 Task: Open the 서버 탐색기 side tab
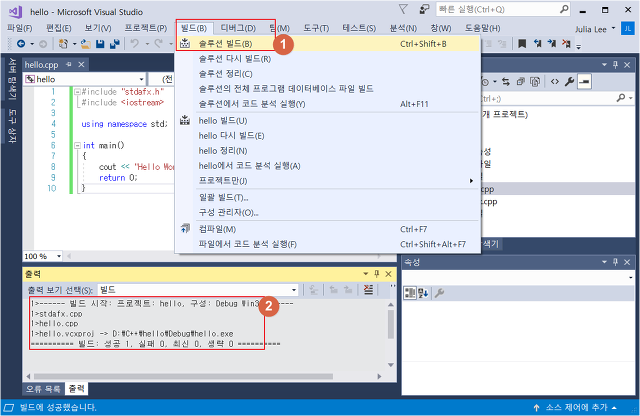tap(12, 79)
